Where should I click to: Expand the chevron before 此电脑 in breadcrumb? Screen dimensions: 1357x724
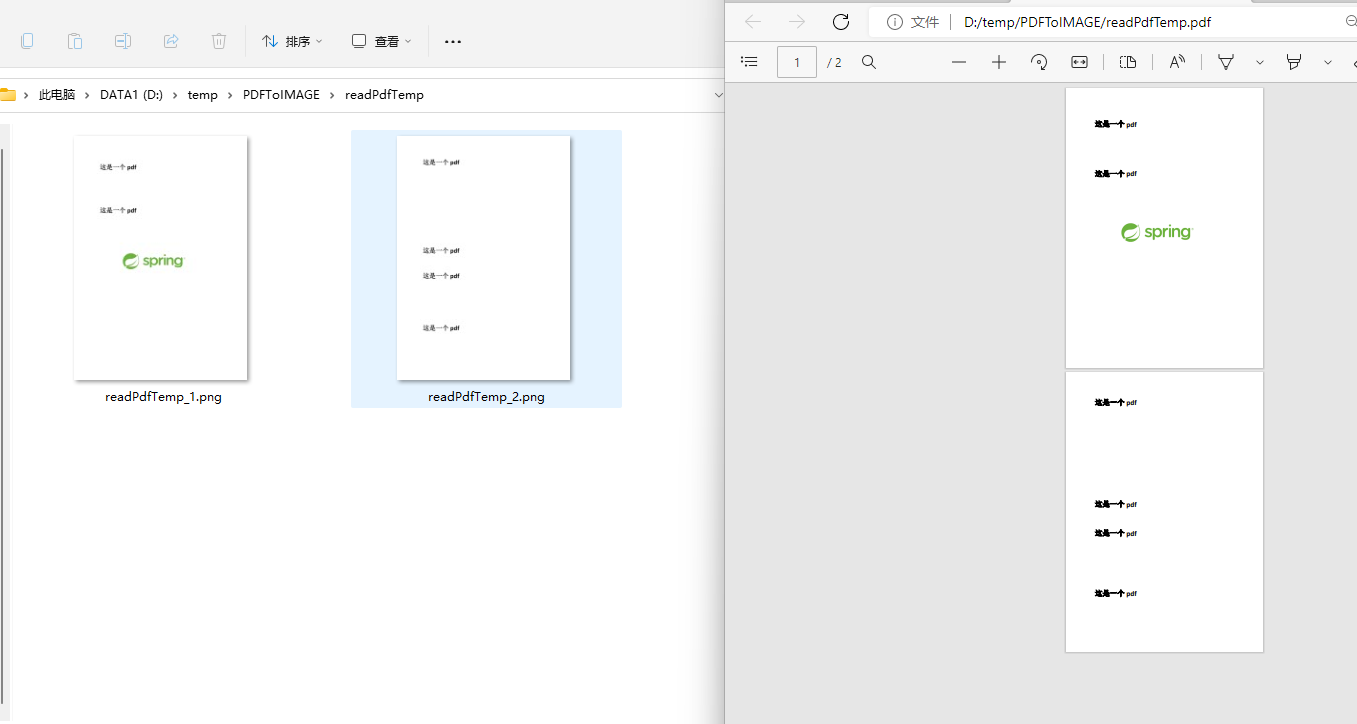[x=26, y=95]
